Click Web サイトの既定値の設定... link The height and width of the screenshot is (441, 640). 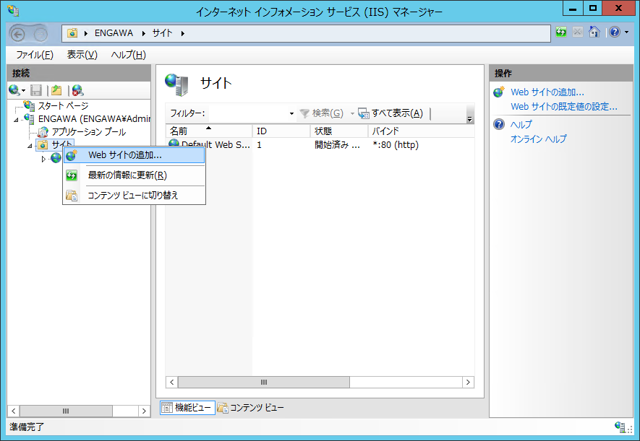click(564, 107)
